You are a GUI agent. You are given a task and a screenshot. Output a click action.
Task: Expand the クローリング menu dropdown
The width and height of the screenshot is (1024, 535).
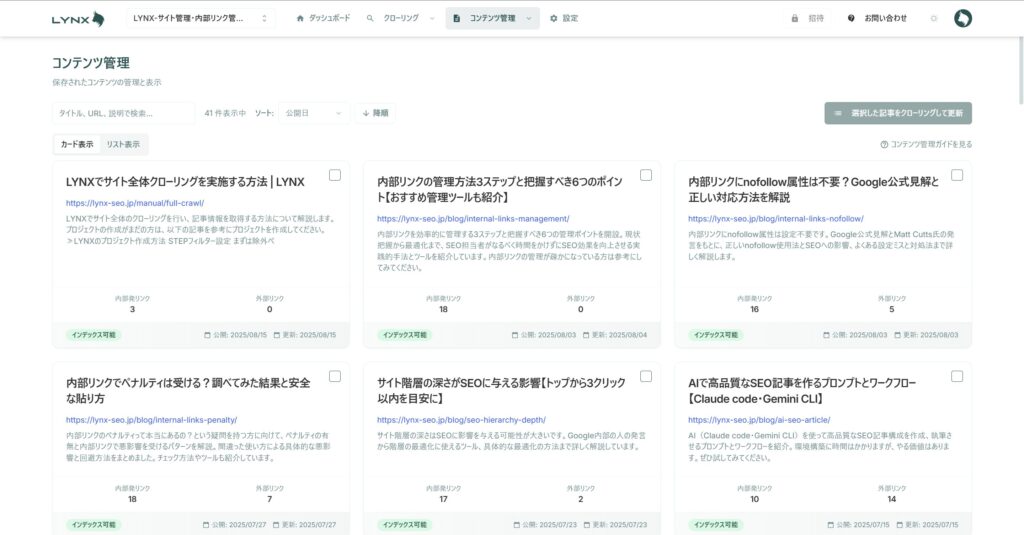tap(431, 18)
